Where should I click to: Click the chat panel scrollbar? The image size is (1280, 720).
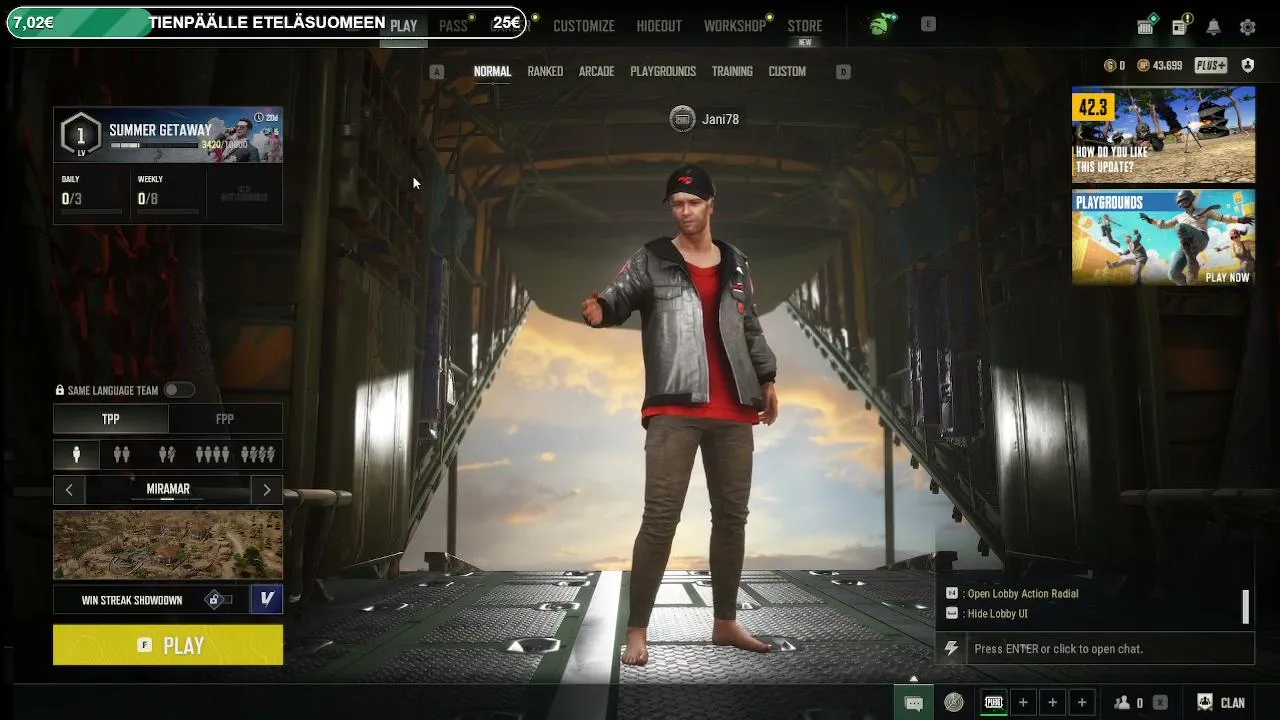pyautogui.click(x=1246, y=606)
